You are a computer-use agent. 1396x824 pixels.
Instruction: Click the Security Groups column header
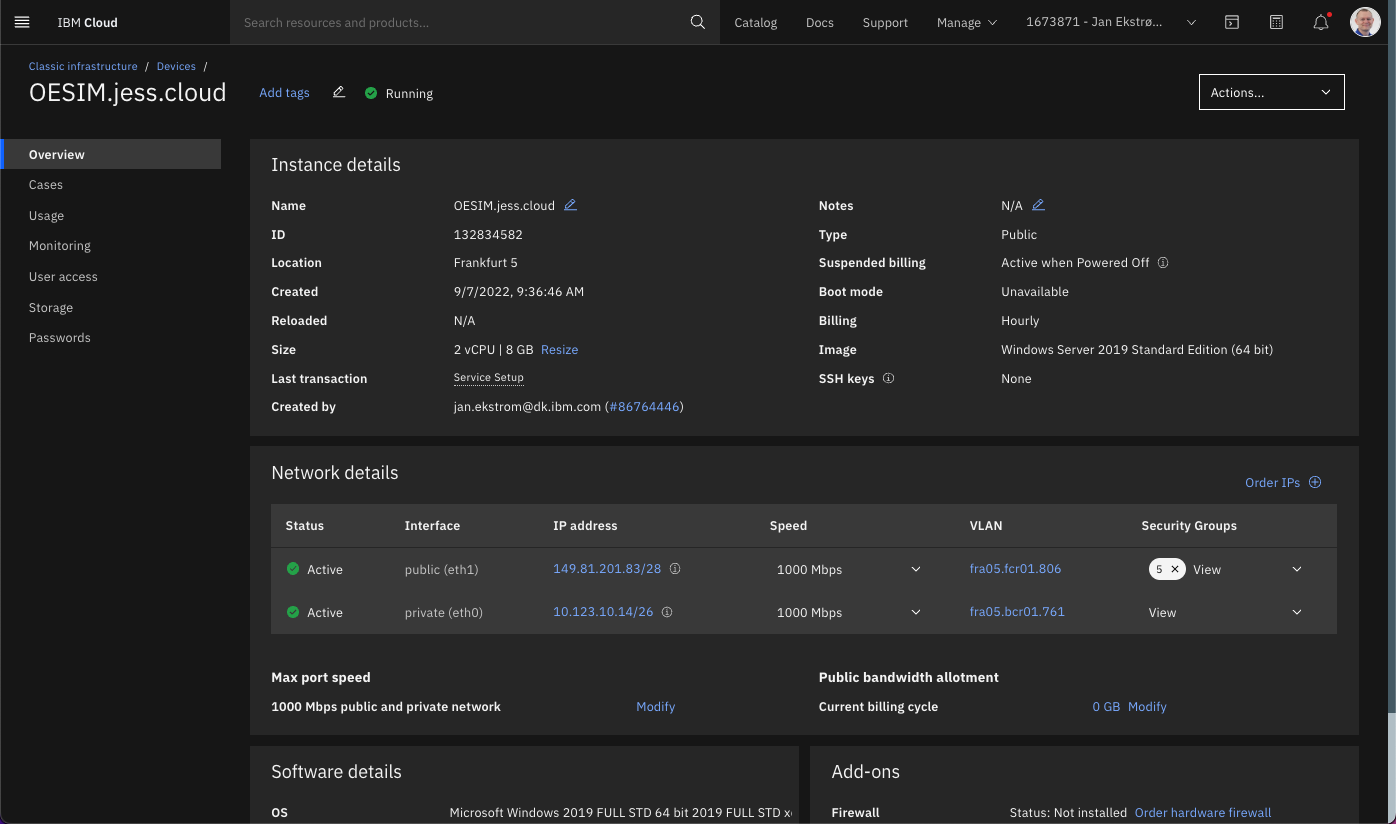pyautogui.click(x=1189, y=525)
